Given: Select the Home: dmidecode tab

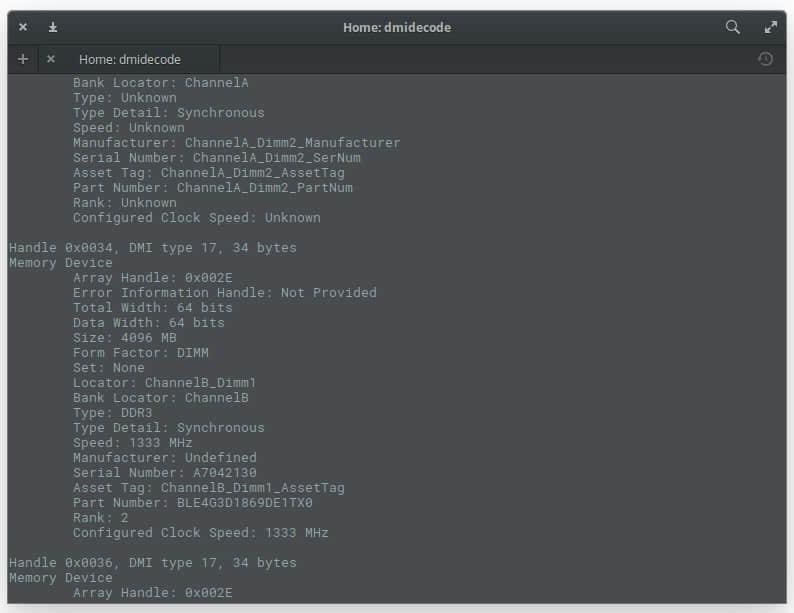Looking at the screenshot, I should tap(130, 59).
